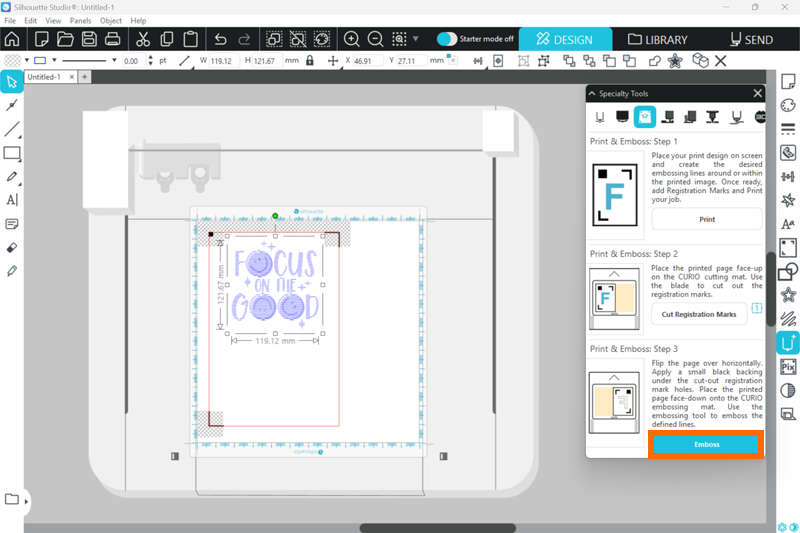This screenshot has width=800, height=533.
Task: Click the Print icon in top toolbar
Action: coord(112,40)
